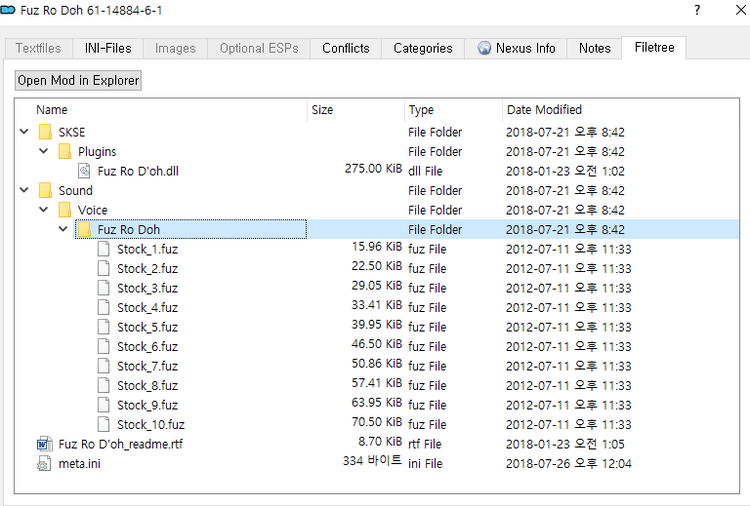Click the Stock_1.fuz file icon
This screenshot has width=750, height=506.
coord(104,249)
